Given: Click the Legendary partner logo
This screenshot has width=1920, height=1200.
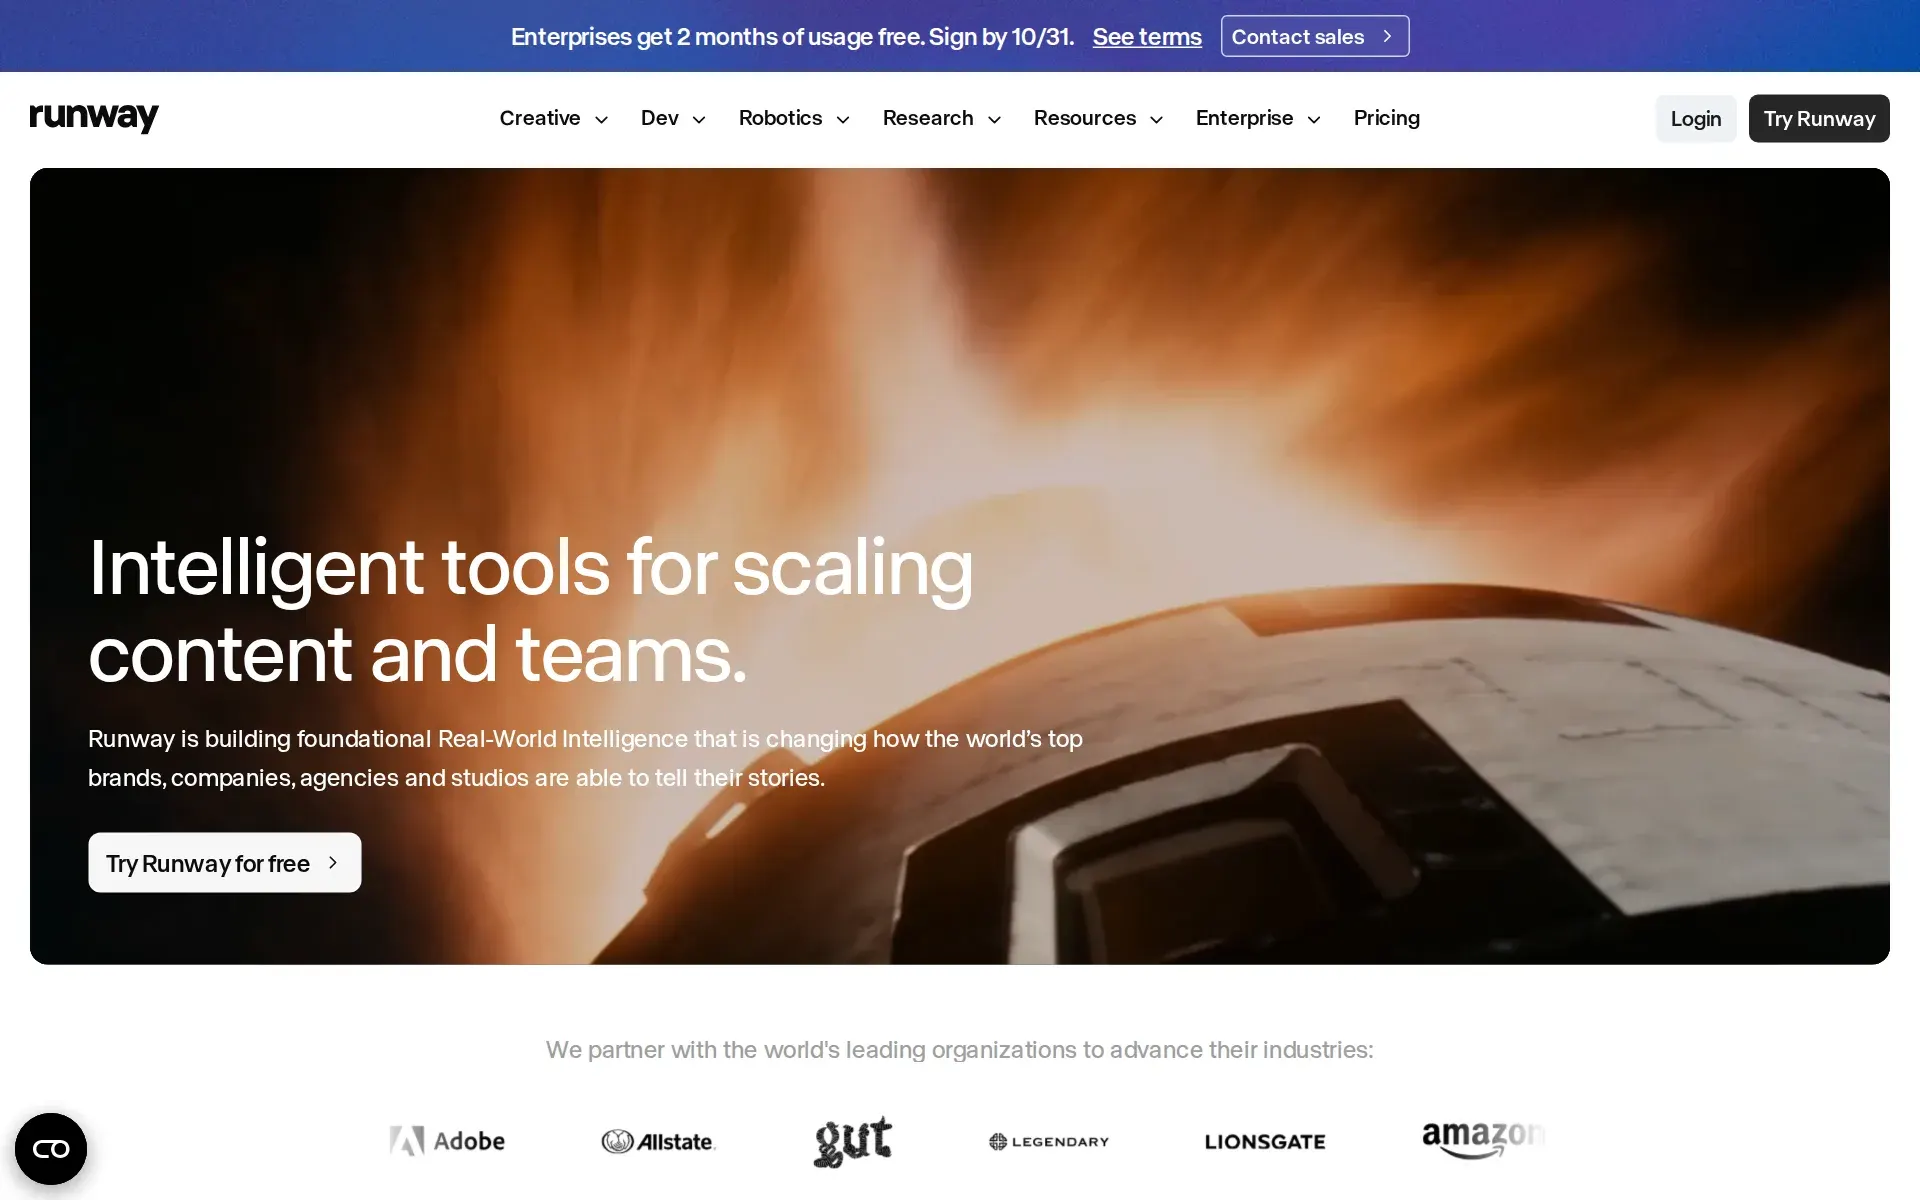Looking at the screenshot, I should (1049, 1141).
